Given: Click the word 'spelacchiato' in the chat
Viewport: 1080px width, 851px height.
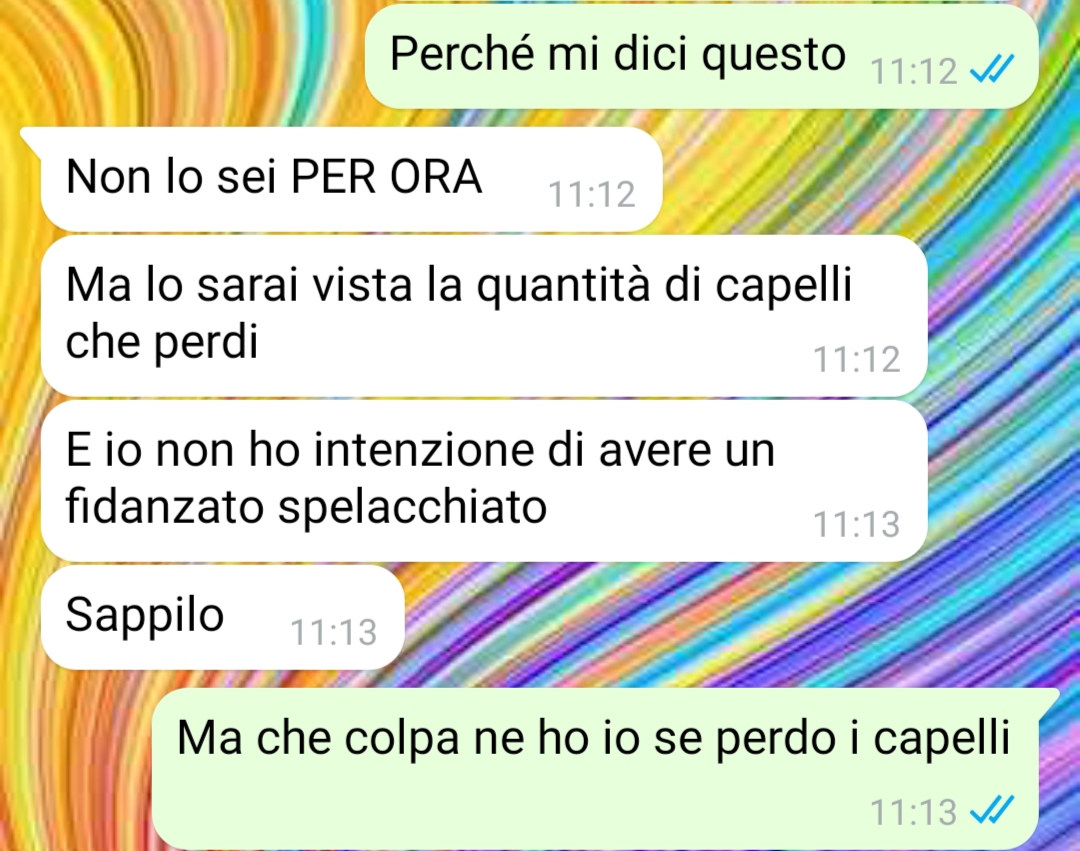Looking at the screenshot, I should 412,508.
